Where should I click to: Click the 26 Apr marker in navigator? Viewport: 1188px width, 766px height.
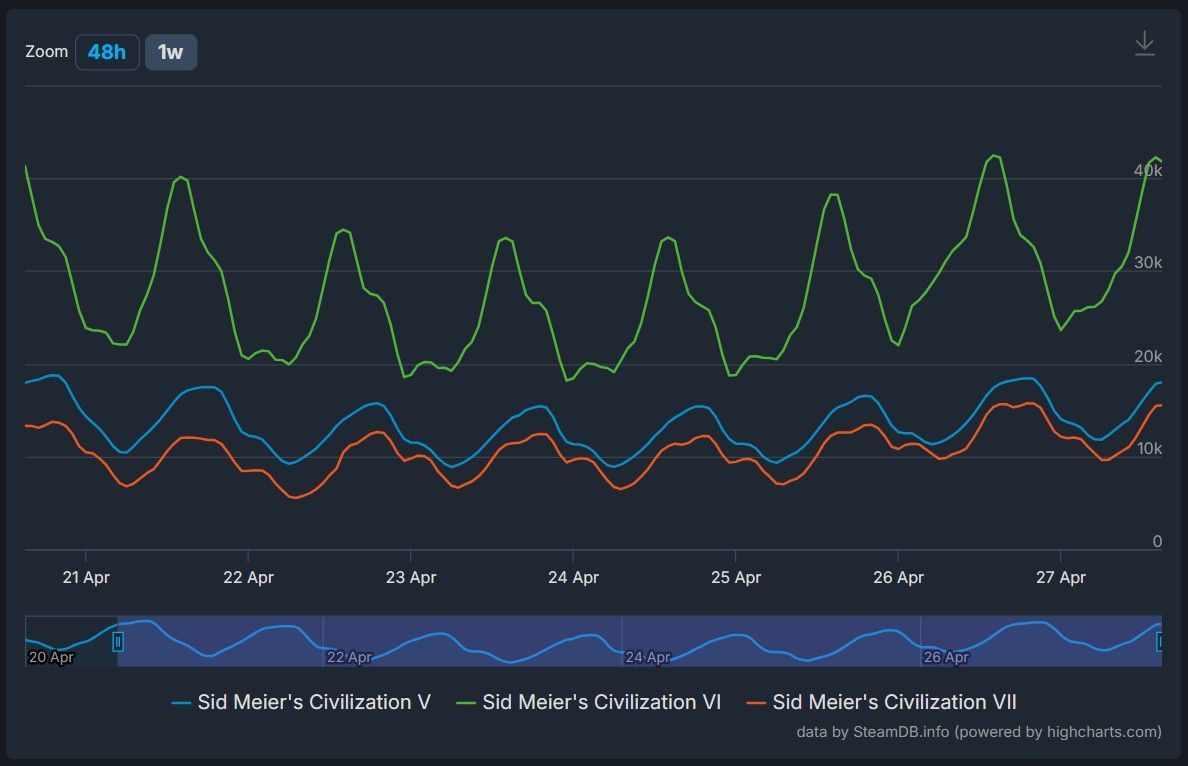[x=945, y=657]
